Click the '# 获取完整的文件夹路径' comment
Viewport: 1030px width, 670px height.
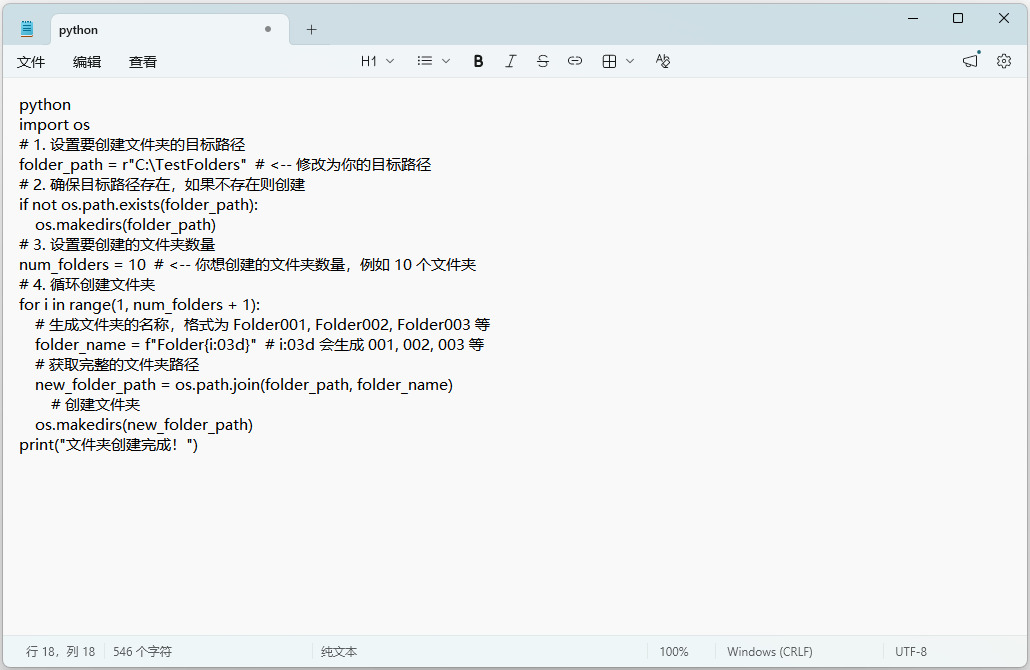tap(117, 365)
